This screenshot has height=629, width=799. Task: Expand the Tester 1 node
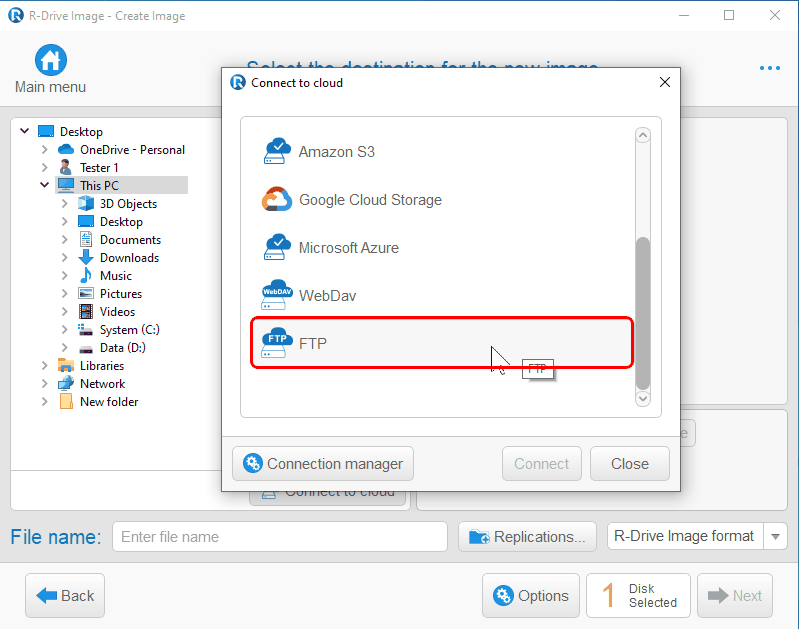click(44, 167)
